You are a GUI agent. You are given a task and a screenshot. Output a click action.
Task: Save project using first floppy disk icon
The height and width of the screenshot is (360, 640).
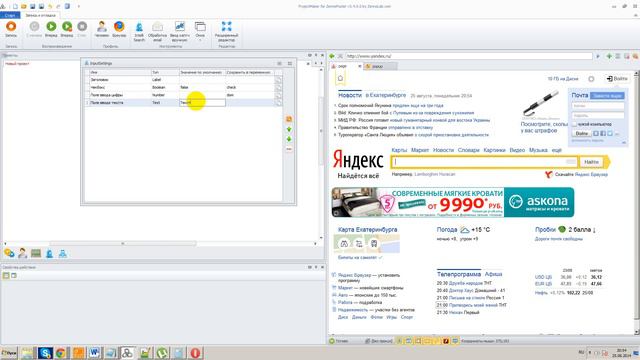(33, 7)
